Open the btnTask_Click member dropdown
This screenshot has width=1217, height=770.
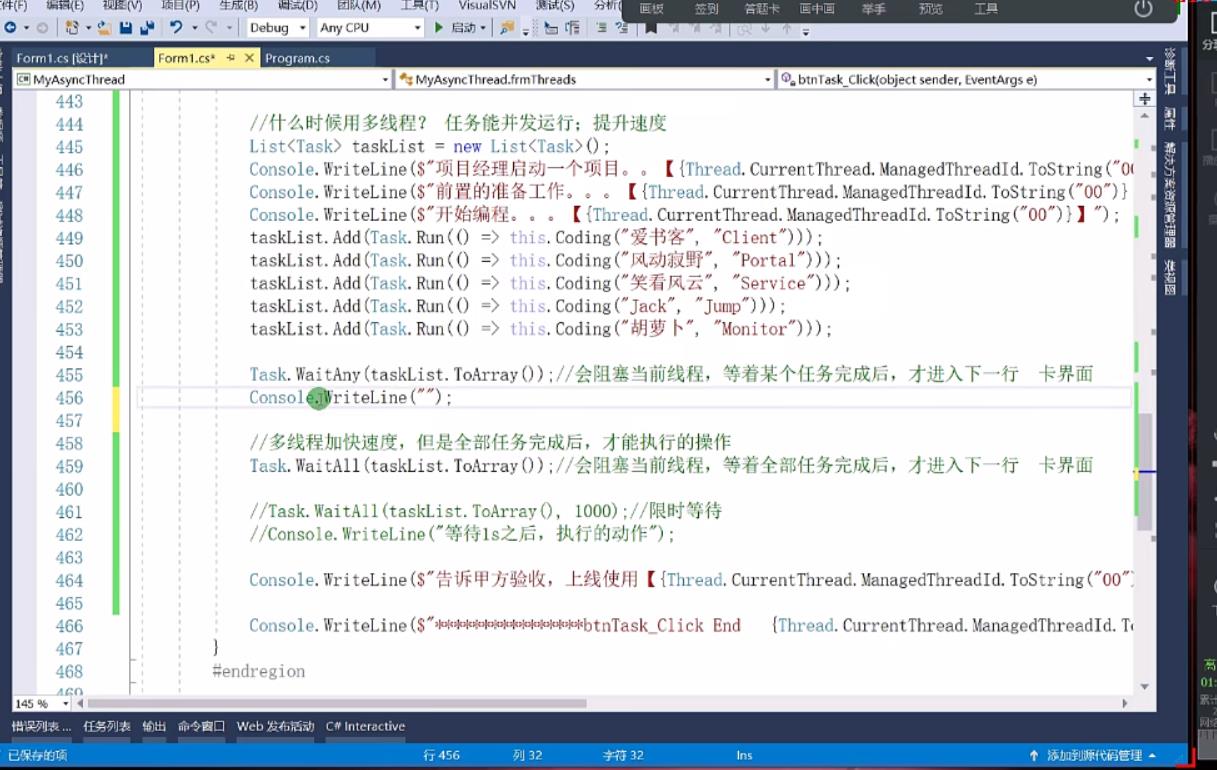(967, 79)
